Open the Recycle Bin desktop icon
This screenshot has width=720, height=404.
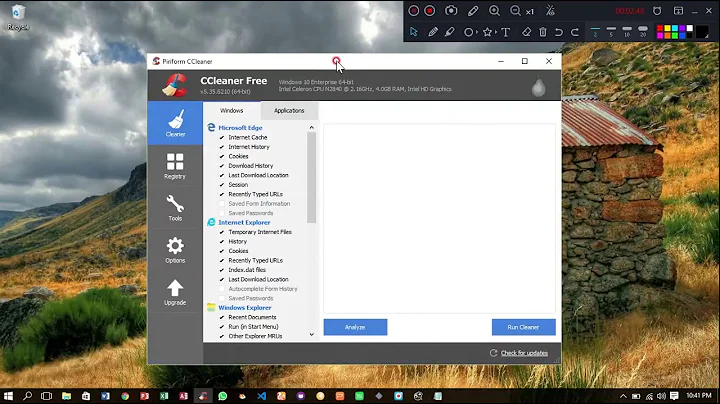pyautogui.click(x=18, y=17)
